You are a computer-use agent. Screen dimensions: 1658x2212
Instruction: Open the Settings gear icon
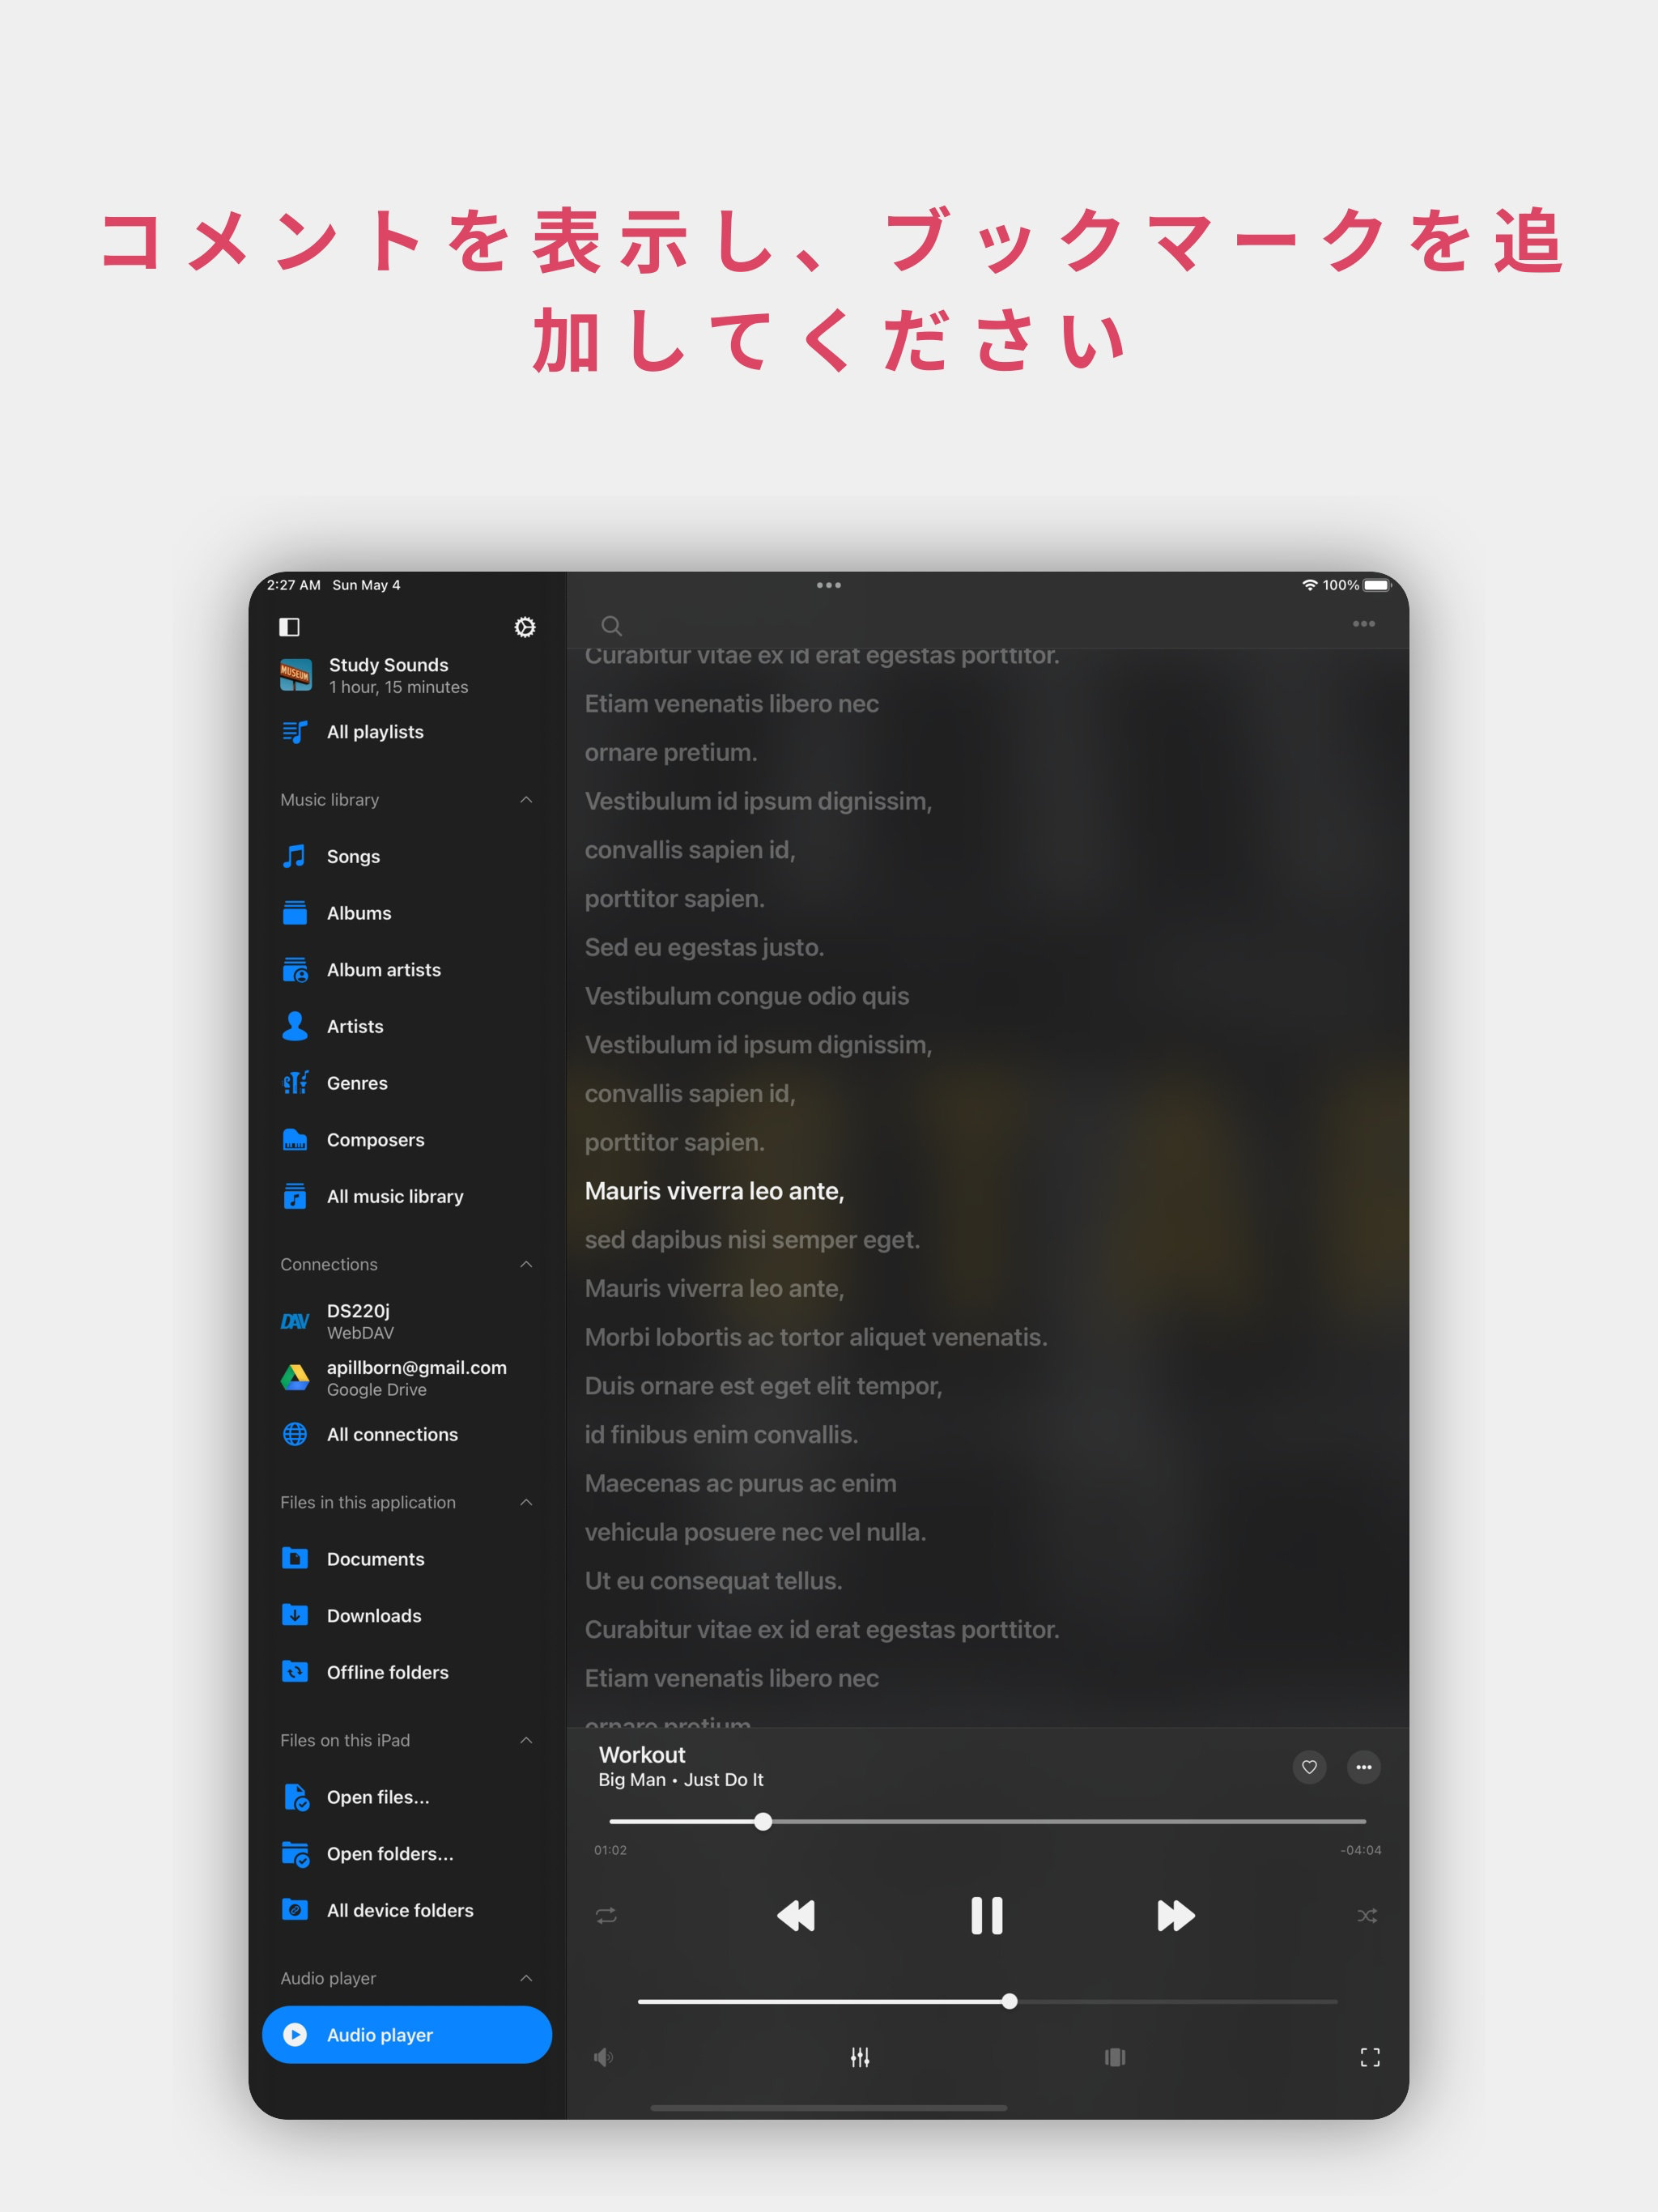pos(524,627)
